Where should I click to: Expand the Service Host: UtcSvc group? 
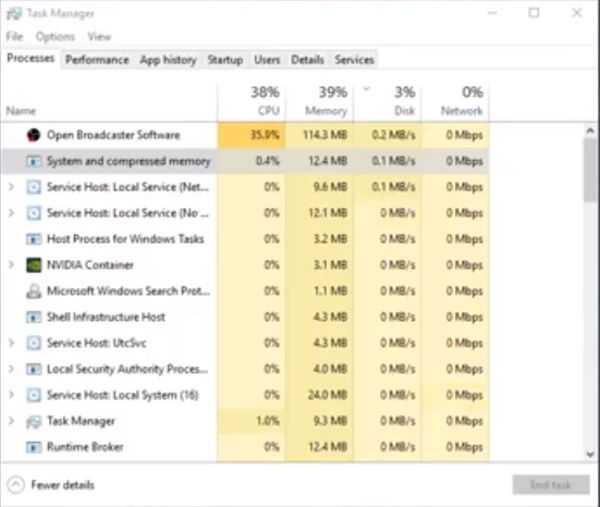11,343
